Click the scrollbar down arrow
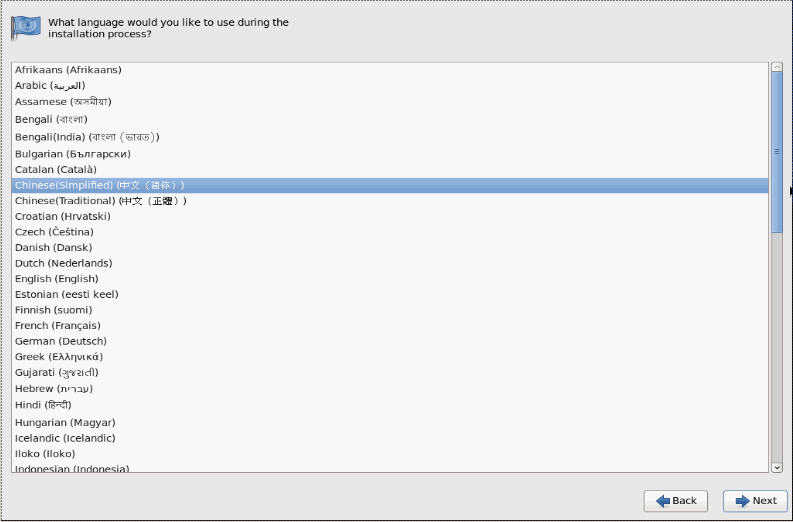 (776, 466)
